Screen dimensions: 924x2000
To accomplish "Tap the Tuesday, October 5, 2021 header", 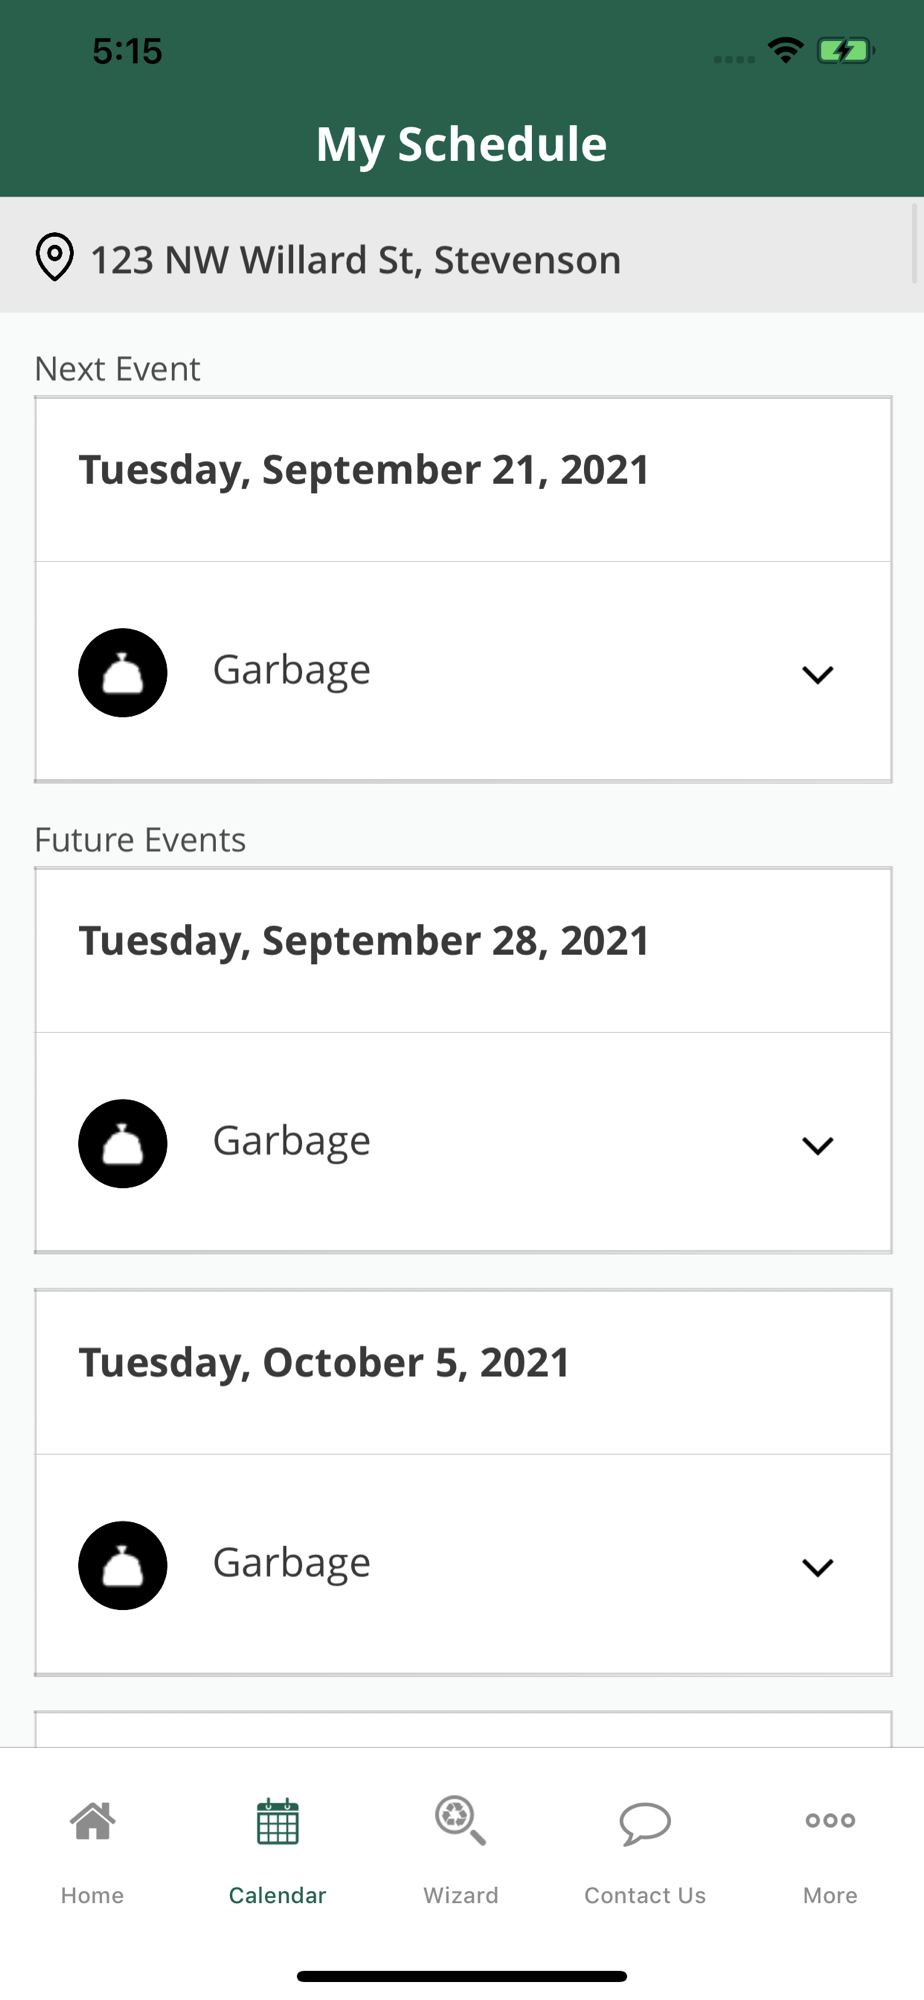I will [324, 1363].
